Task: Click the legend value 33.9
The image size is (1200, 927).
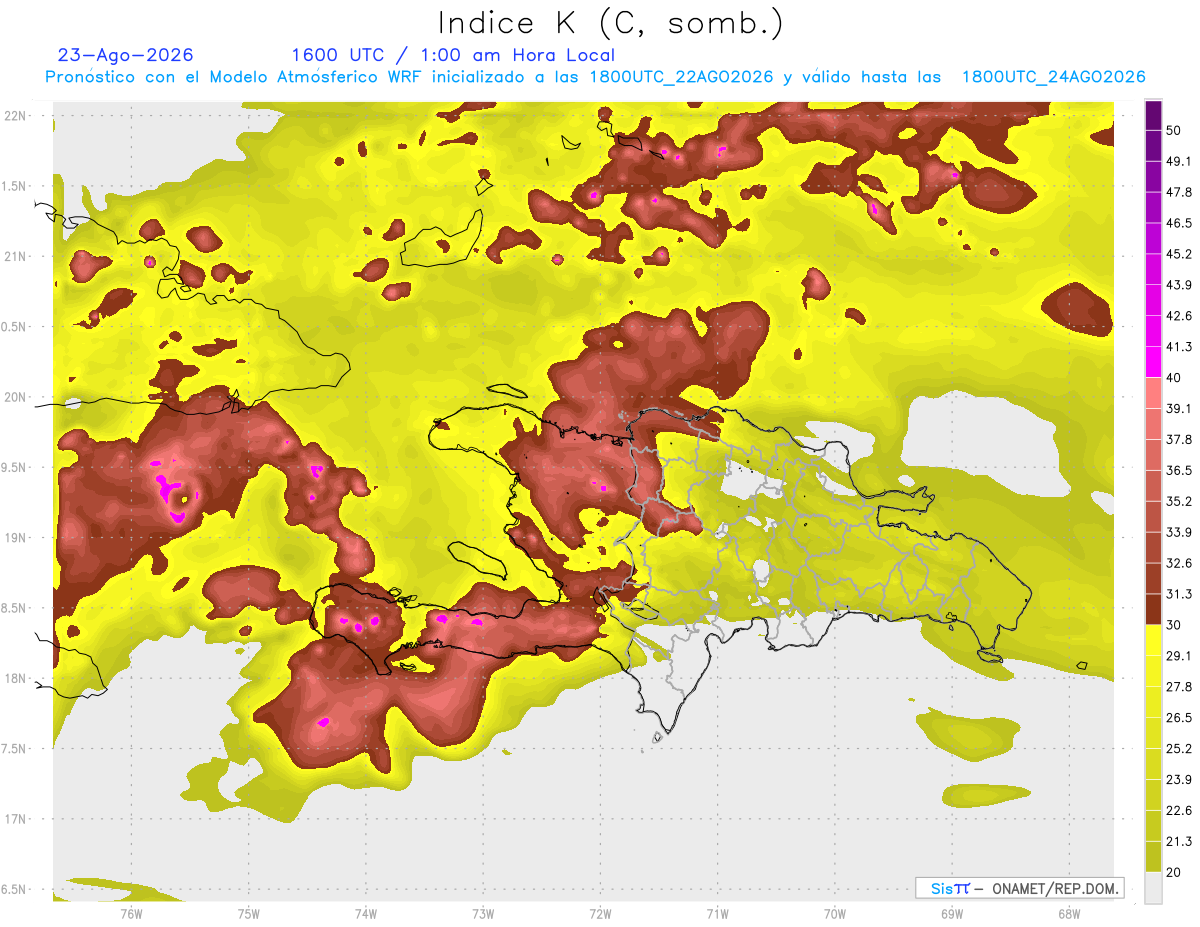Action: 1179,532
